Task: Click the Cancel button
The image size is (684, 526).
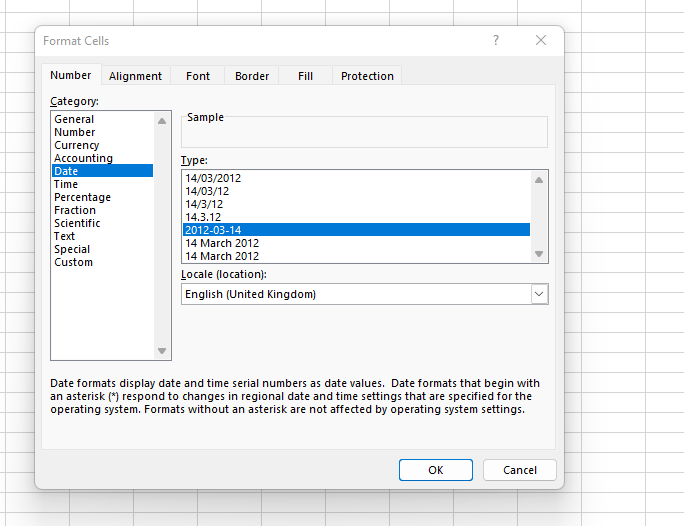Action: click(x=519, y=470)
